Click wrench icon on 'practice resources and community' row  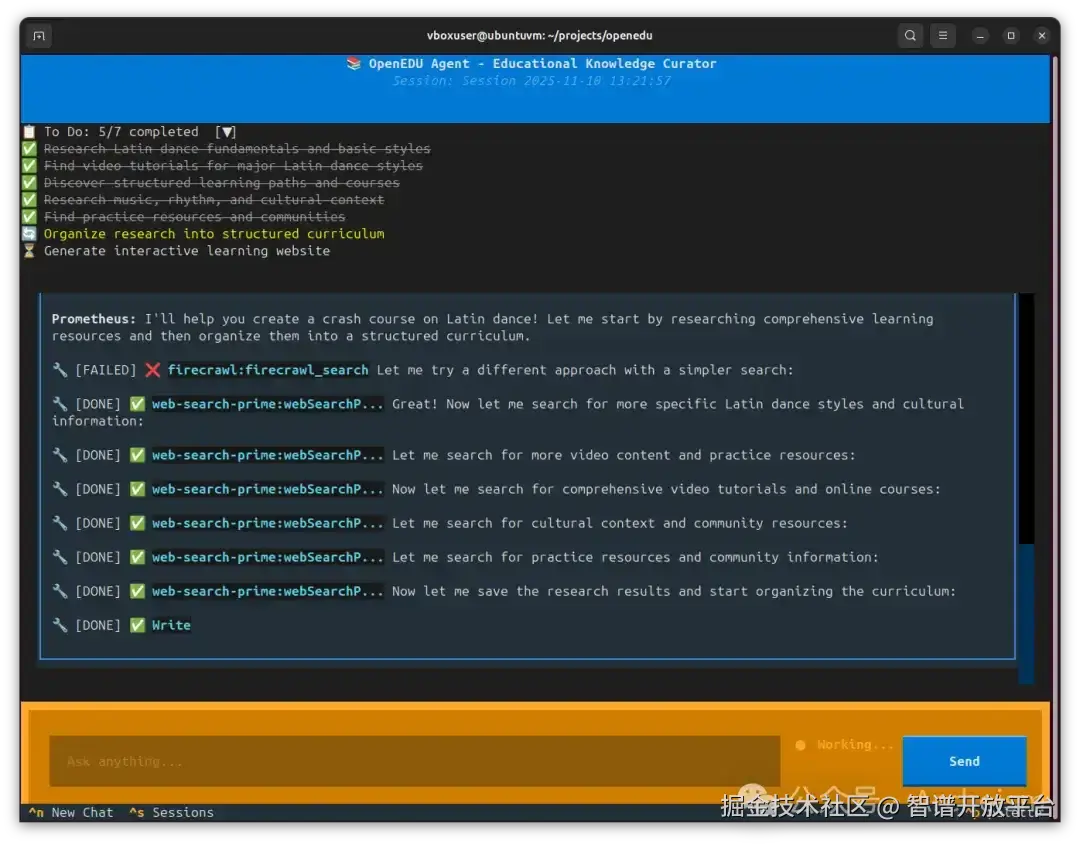pyautogui.click(x=60, y=557)
